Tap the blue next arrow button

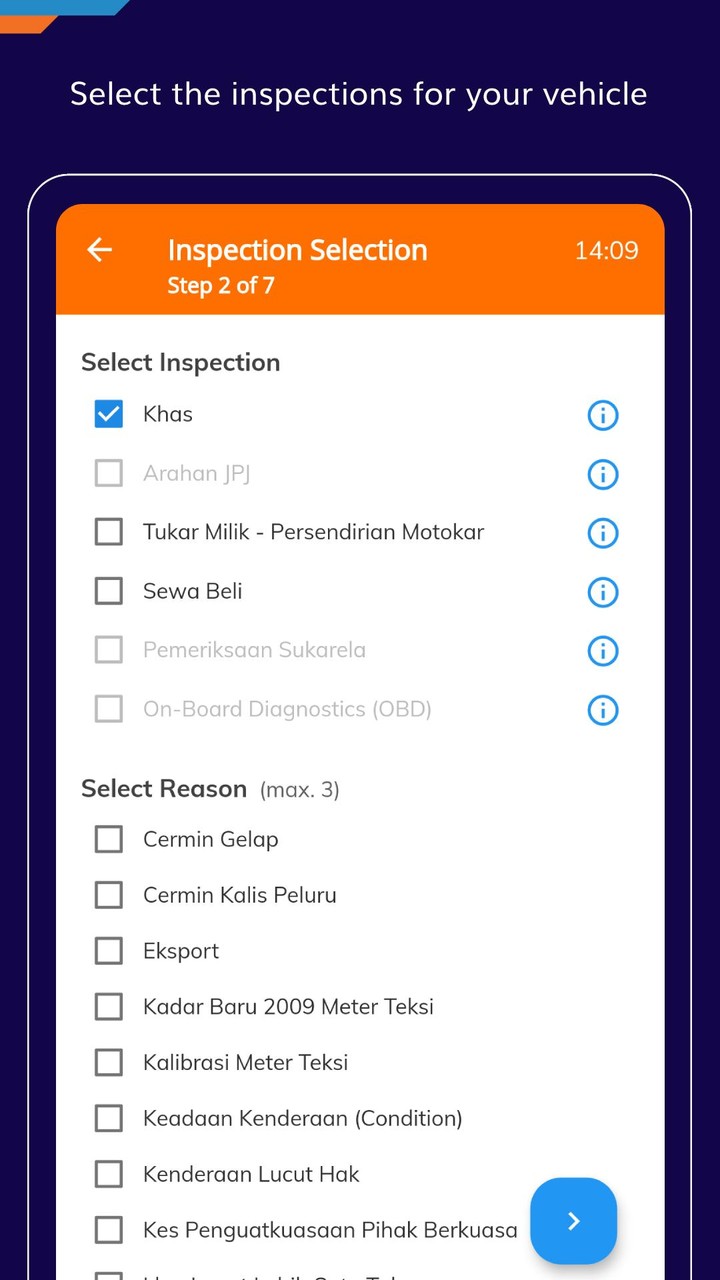tap(573, 1221)
